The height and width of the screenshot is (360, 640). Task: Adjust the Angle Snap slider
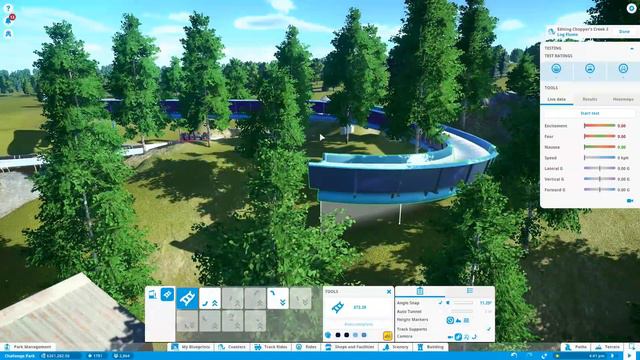tap(463, 303)
